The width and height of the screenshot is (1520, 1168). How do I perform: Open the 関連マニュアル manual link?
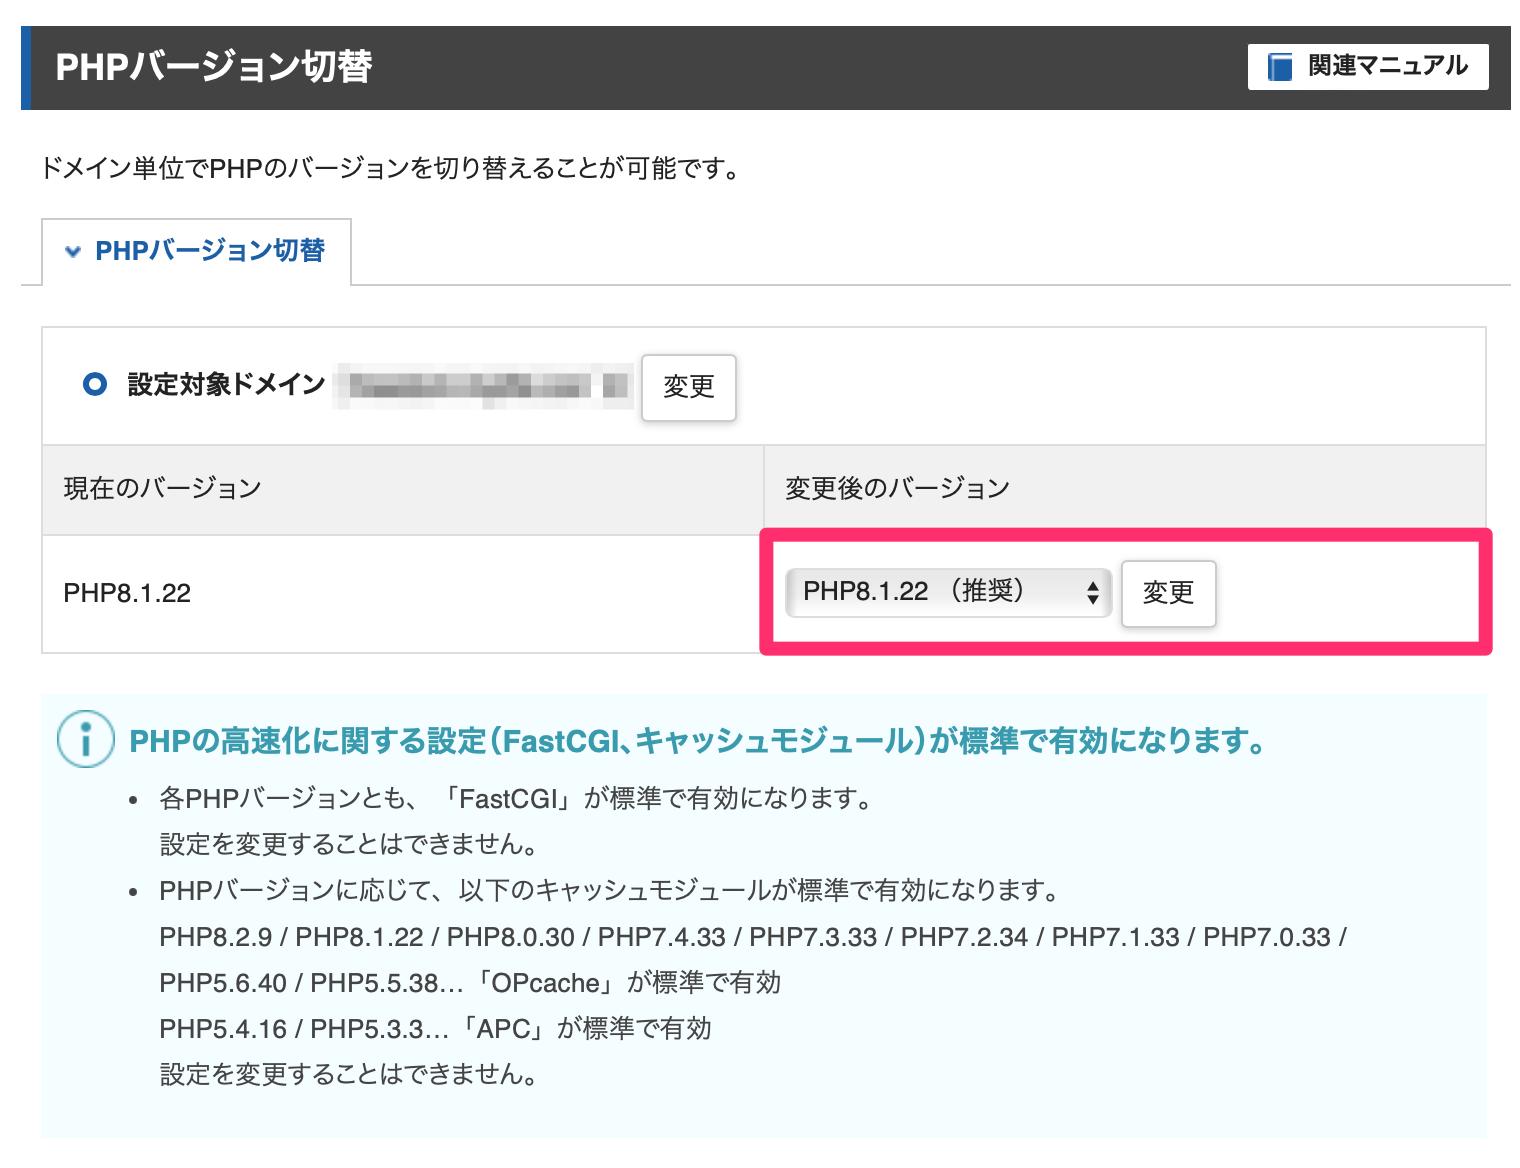[x=1367, y=67]
